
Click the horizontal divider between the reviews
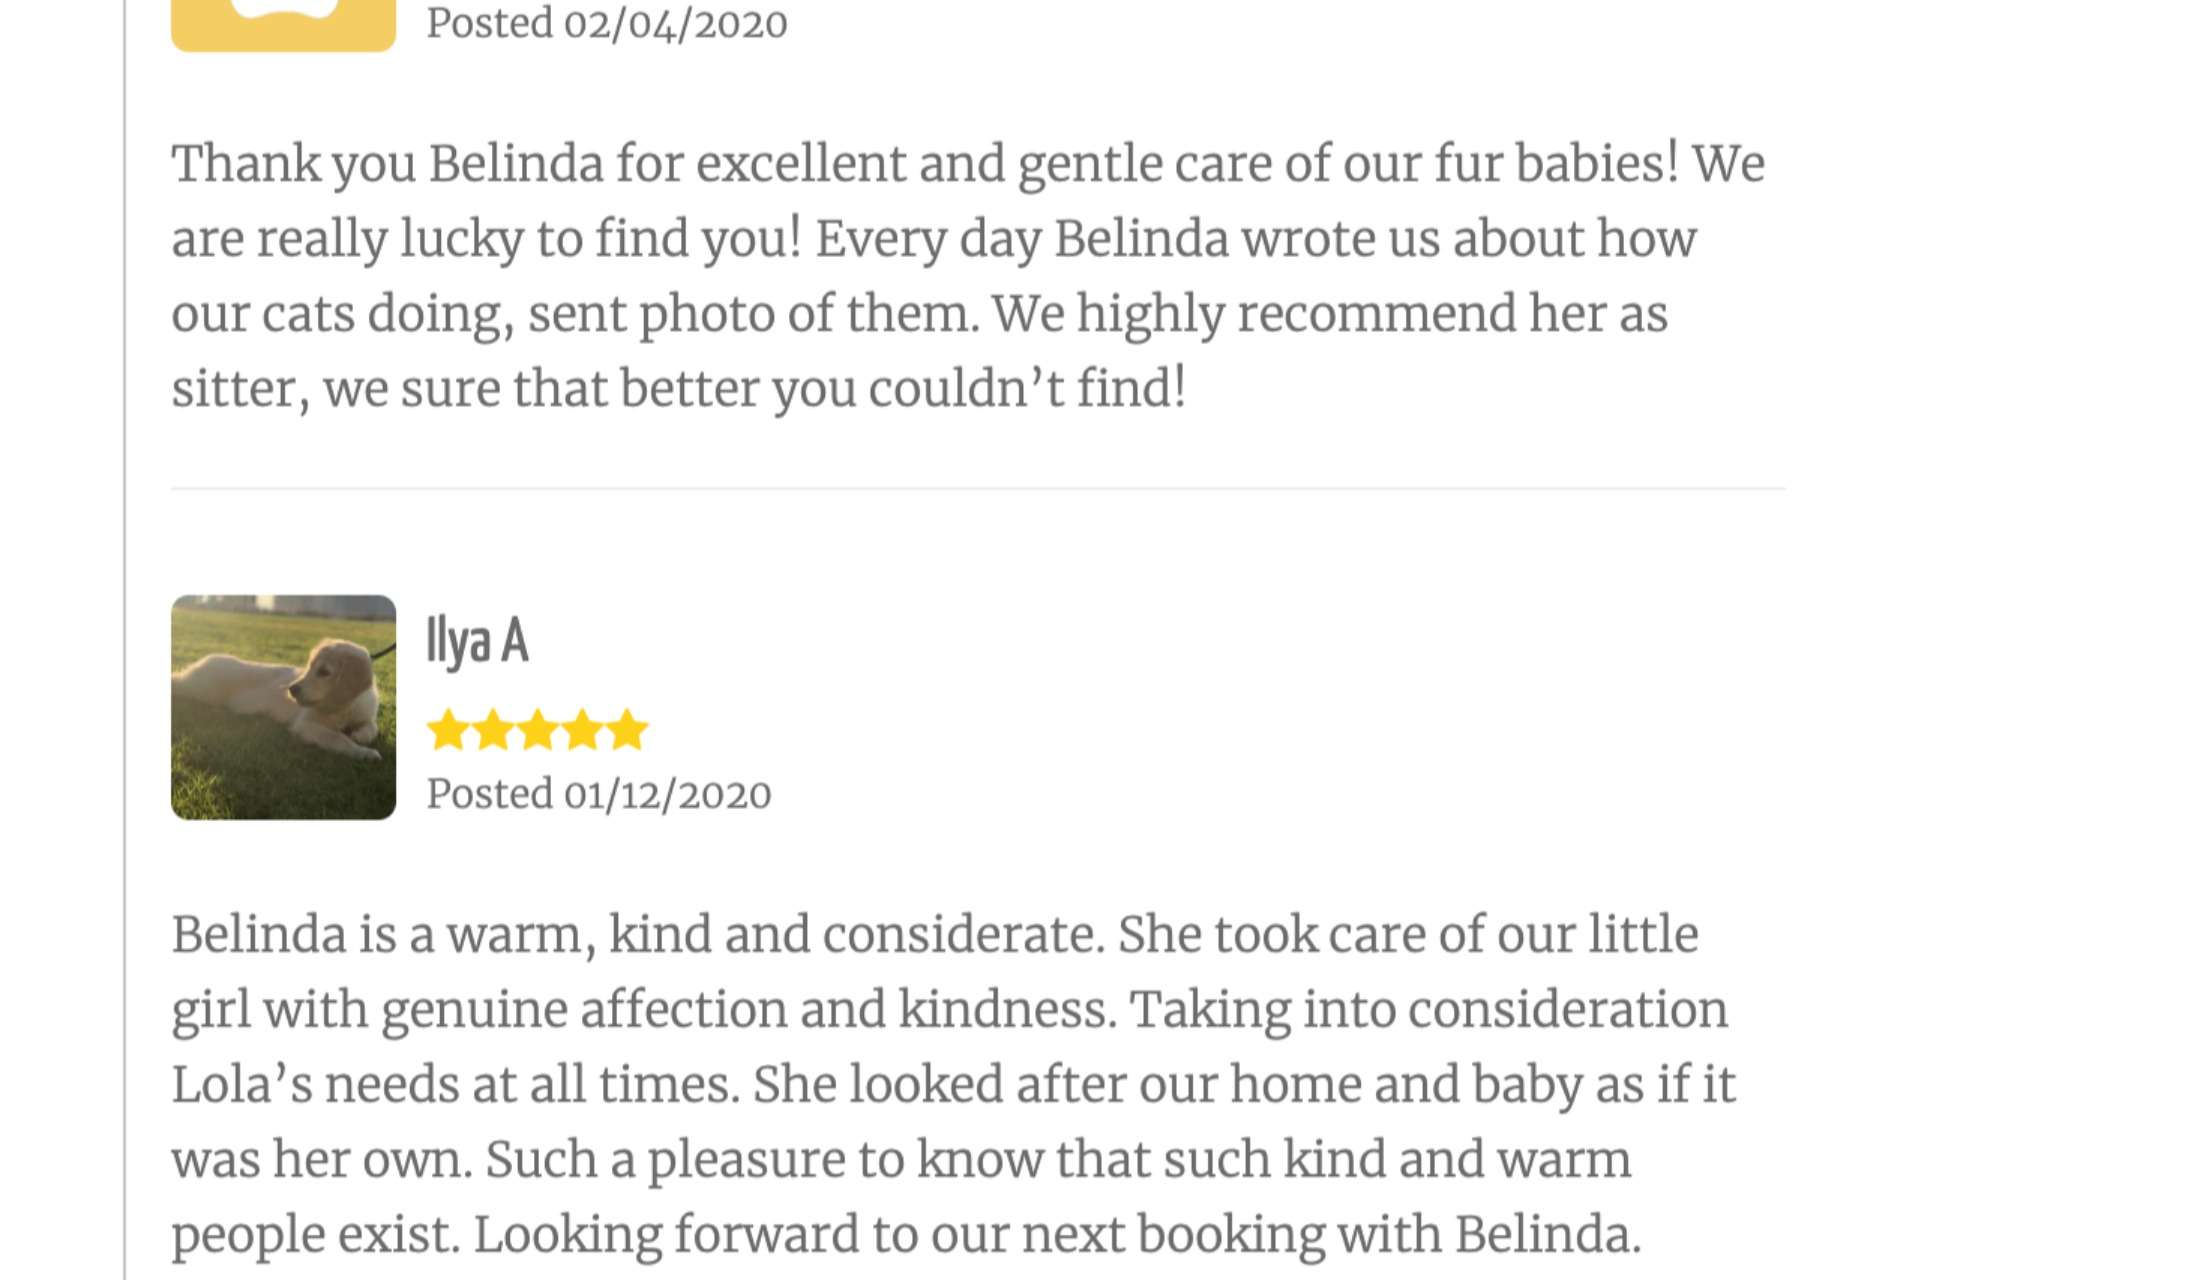pos(978,489)
